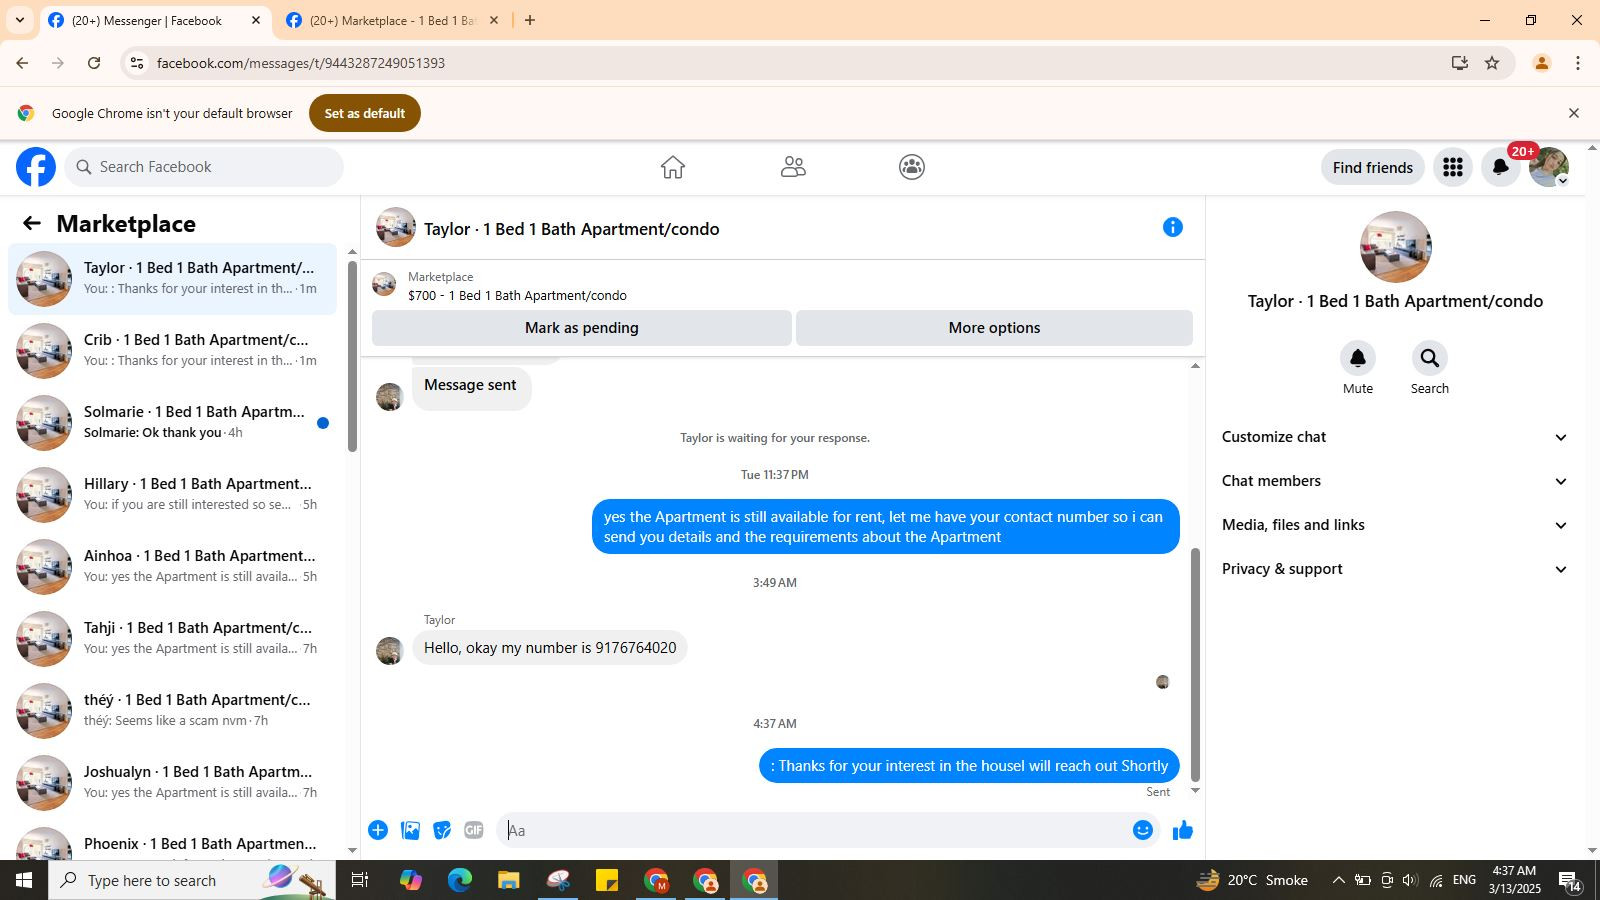
Task: Click the Find friends button
Action: click(x=1372, y=167)
